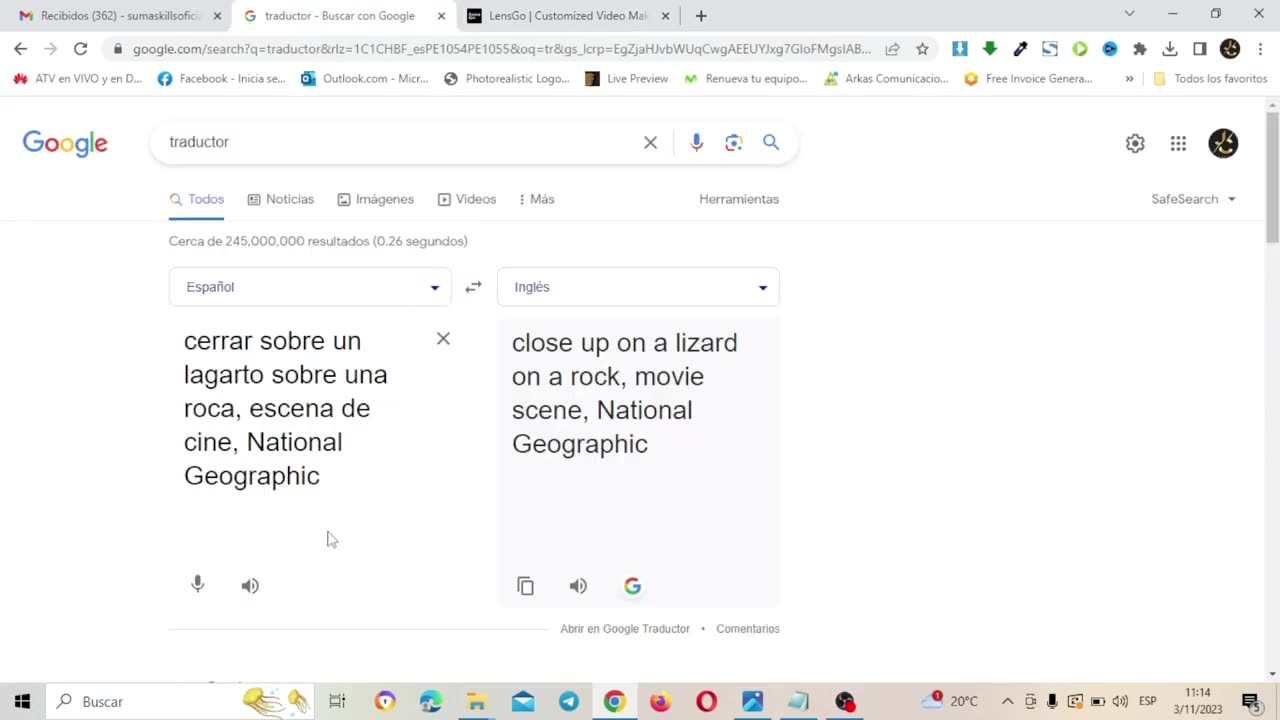This screenshot has width=1280, height=720.
Task: Reload the current page
Action: pos(80,48)
